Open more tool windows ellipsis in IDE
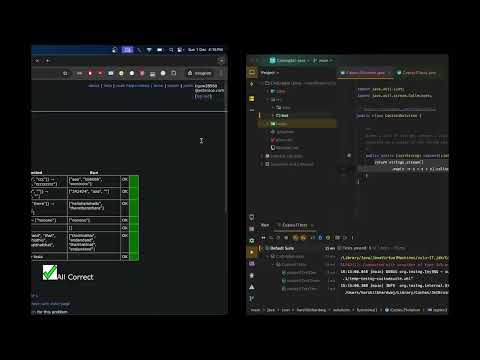This screenshot has width=480, height=360. coord(252,110)
